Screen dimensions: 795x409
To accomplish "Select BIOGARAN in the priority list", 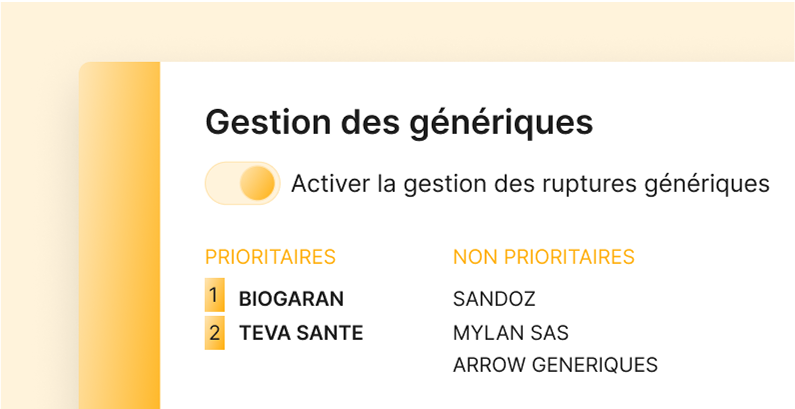I will click(x=291, y=299).
